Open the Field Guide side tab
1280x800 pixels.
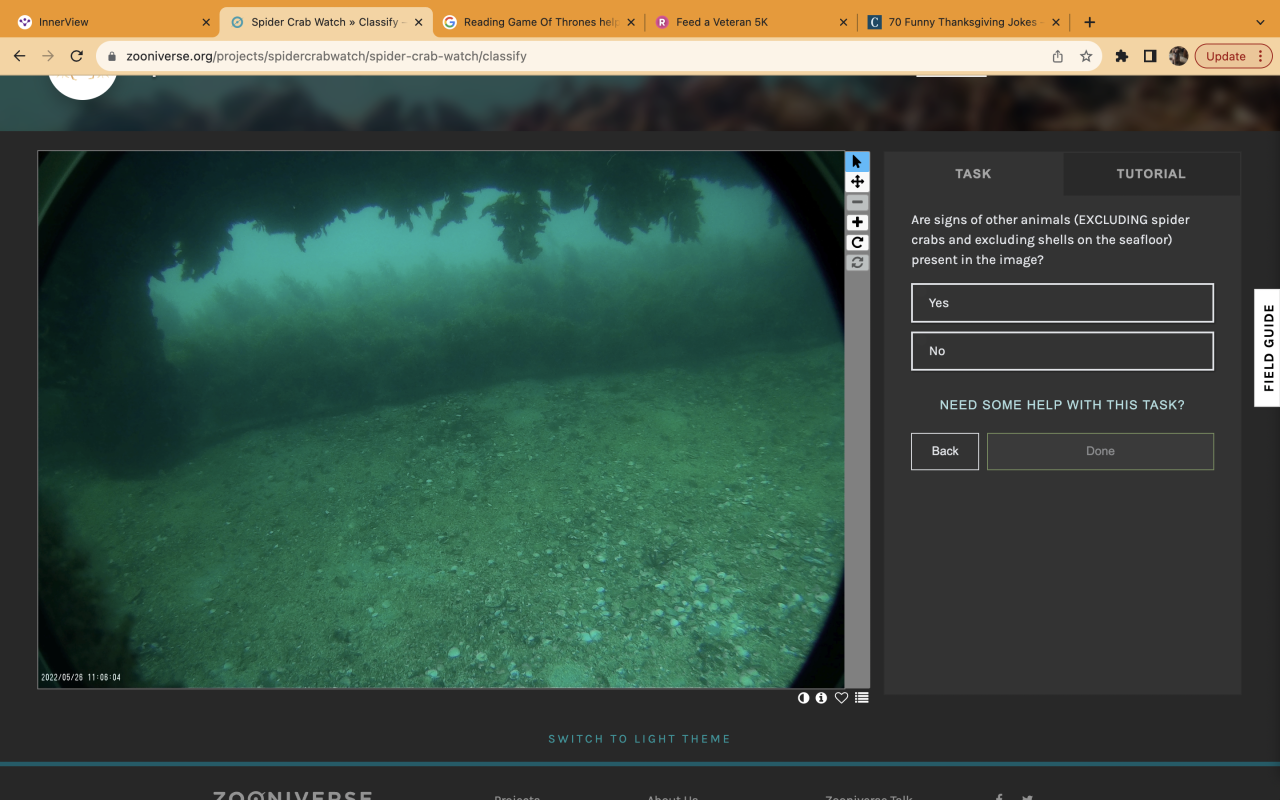[1268, 348]
